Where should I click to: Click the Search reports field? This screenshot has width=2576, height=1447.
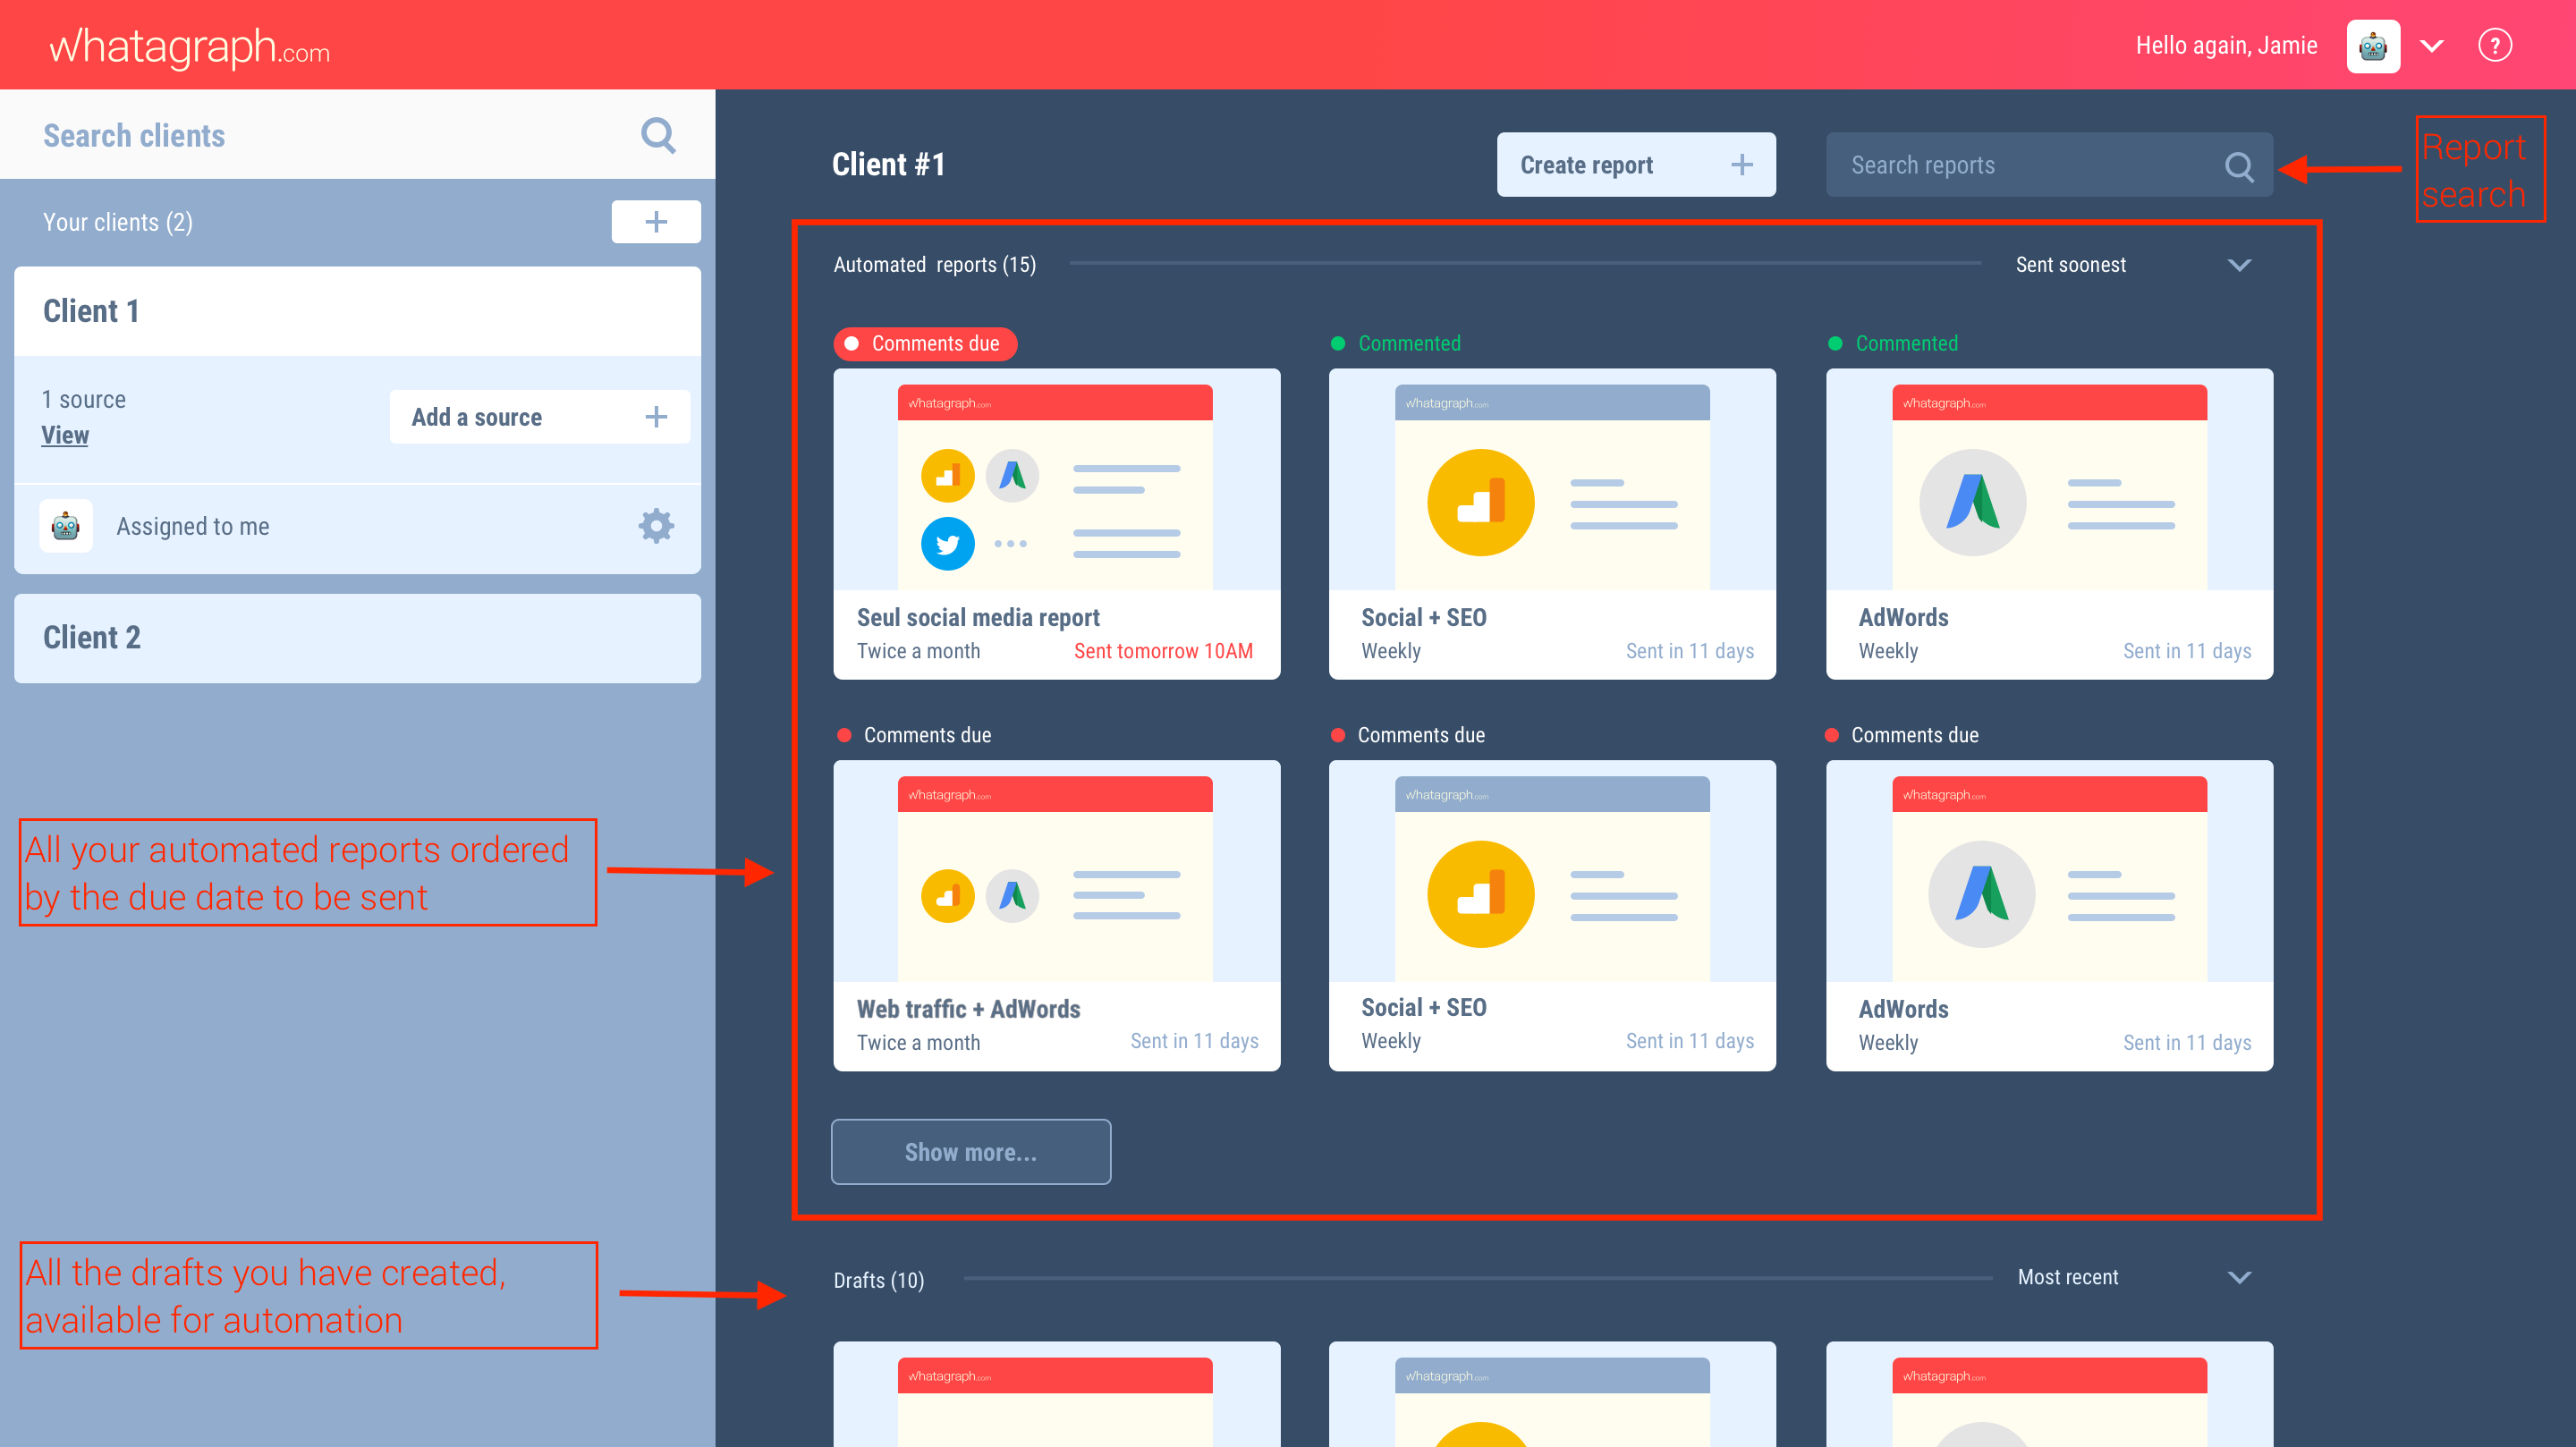click(x=2049, y=165)
